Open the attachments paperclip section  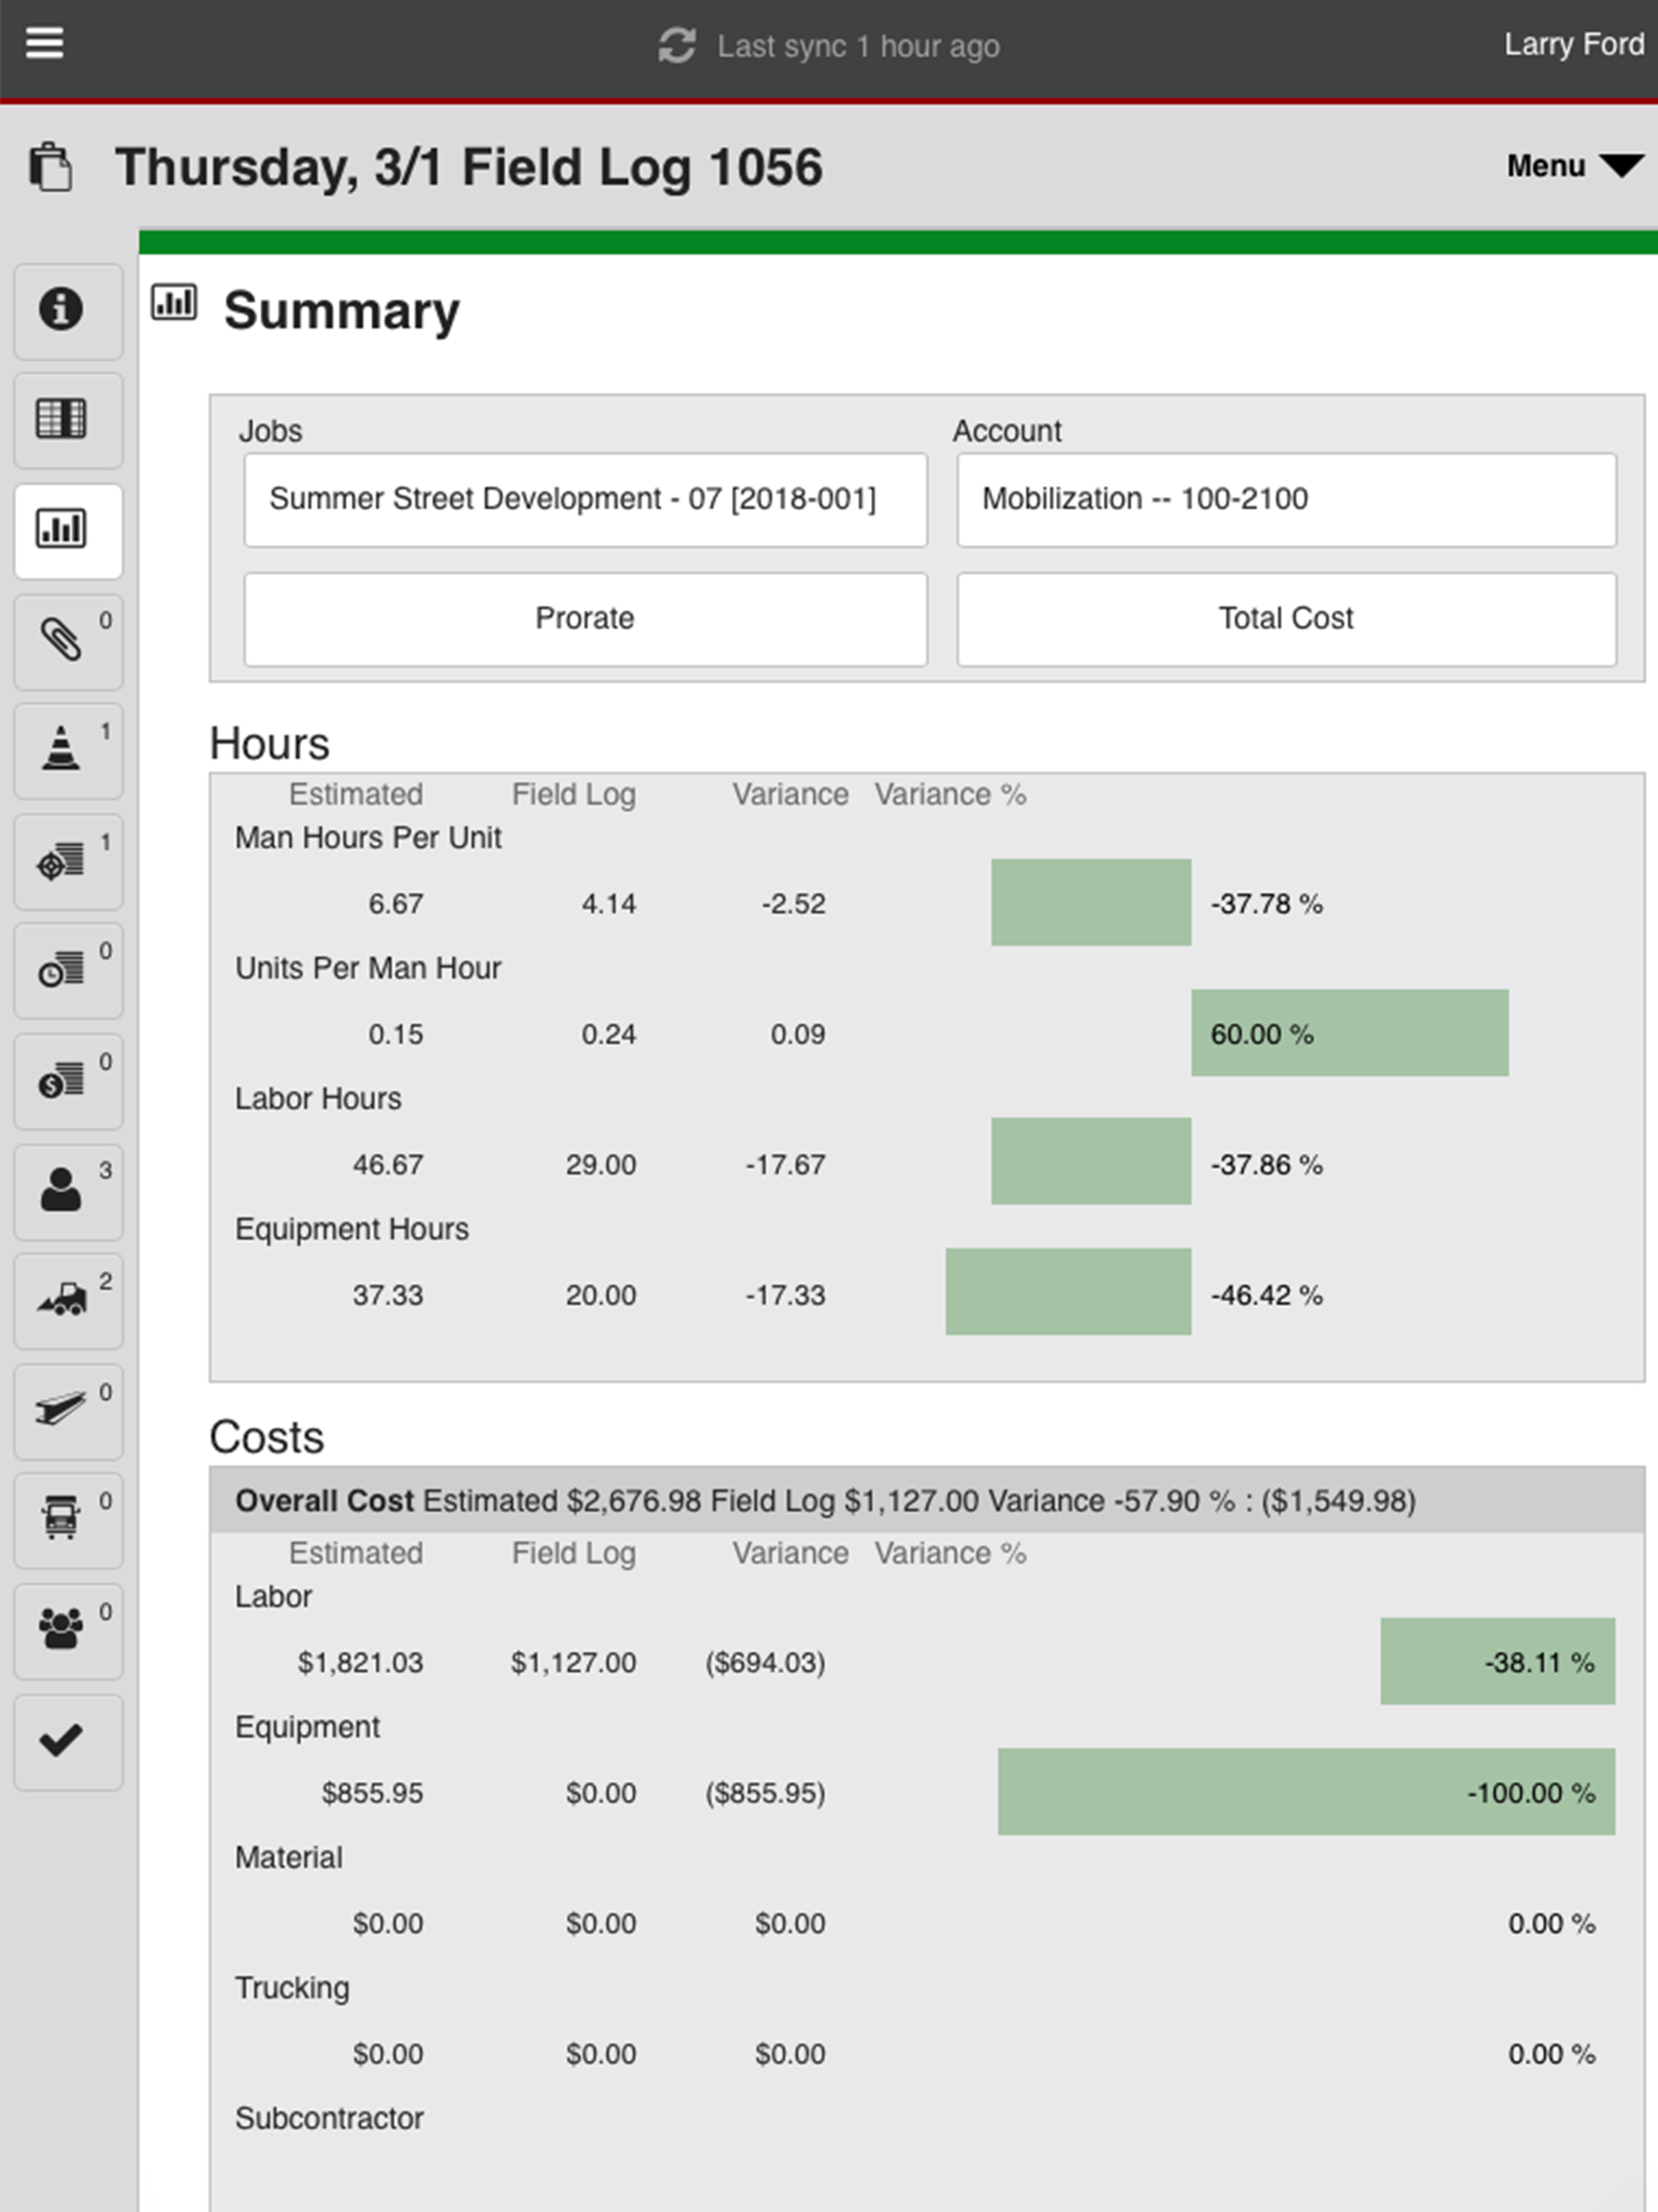coord(68,641)
